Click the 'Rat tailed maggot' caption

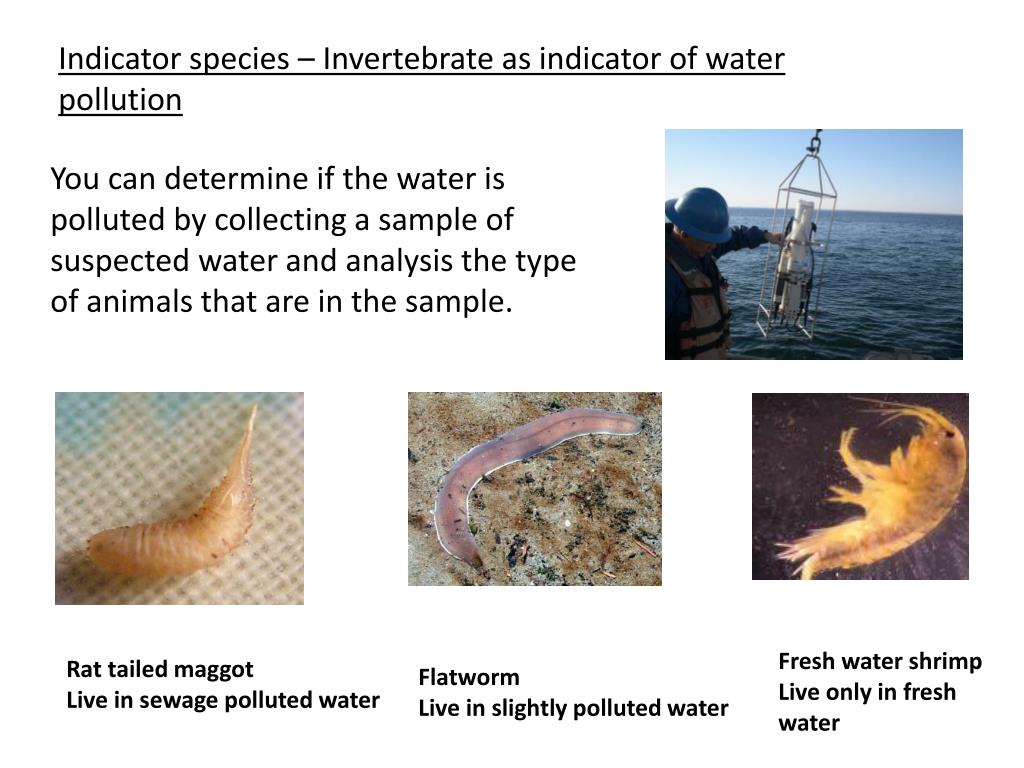pyautogui.click(x=160, y=669)
